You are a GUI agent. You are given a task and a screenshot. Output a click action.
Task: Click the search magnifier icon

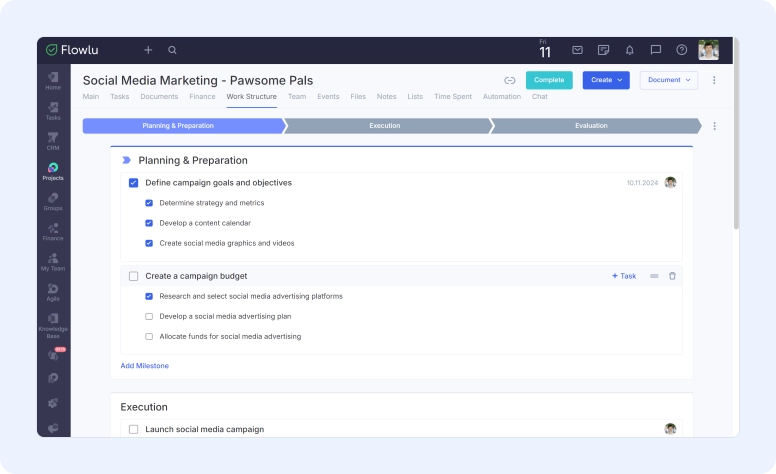[172, 50]
